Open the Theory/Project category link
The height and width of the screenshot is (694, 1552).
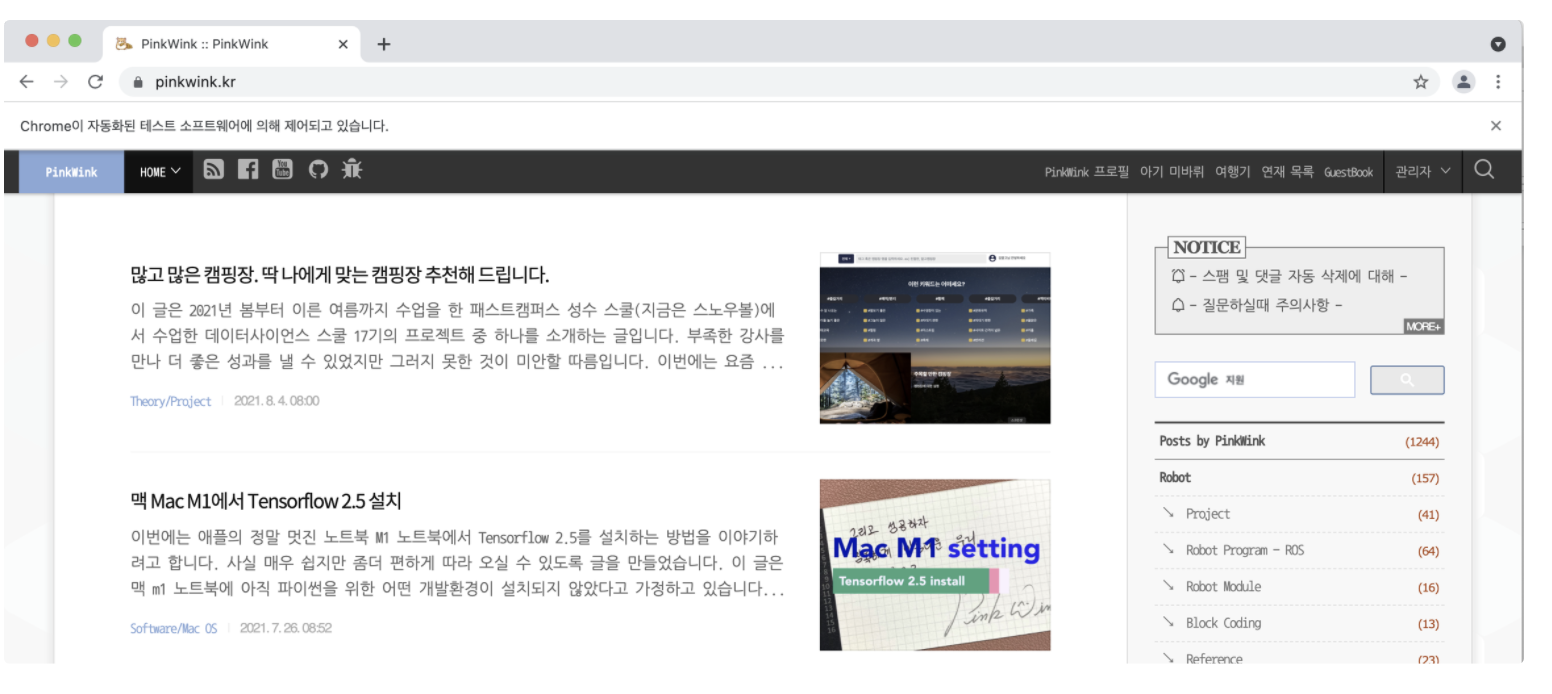170,401
